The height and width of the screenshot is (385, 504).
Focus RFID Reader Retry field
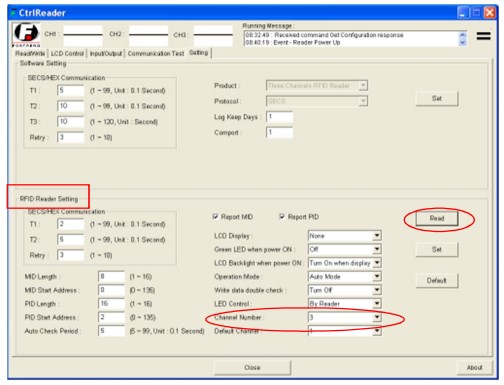71,255
